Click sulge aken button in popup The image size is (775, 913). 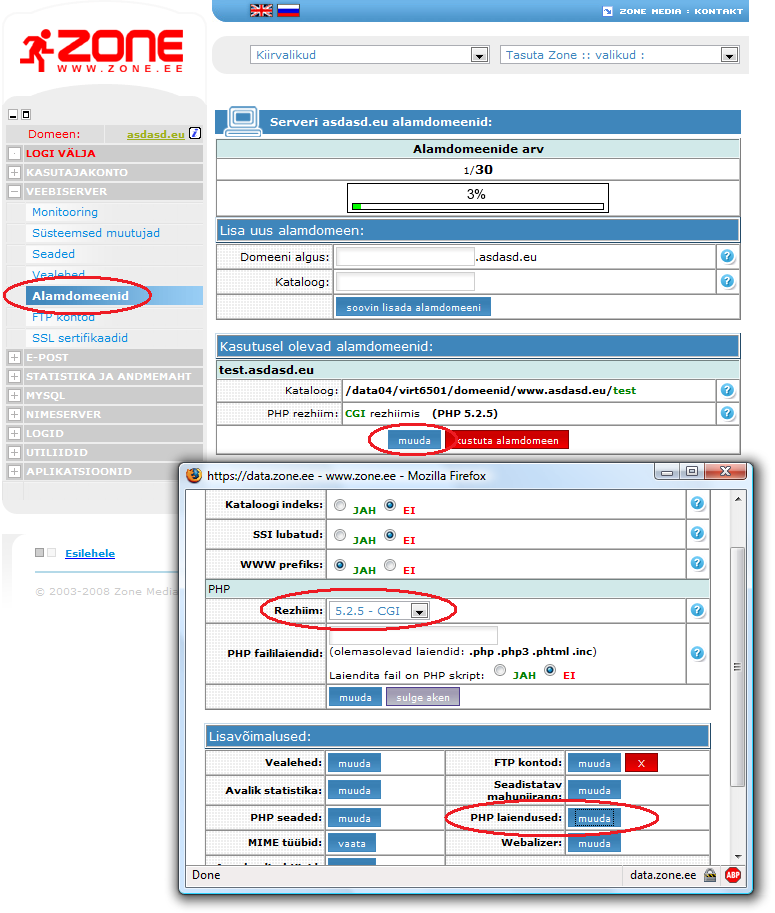click(423, 697)
